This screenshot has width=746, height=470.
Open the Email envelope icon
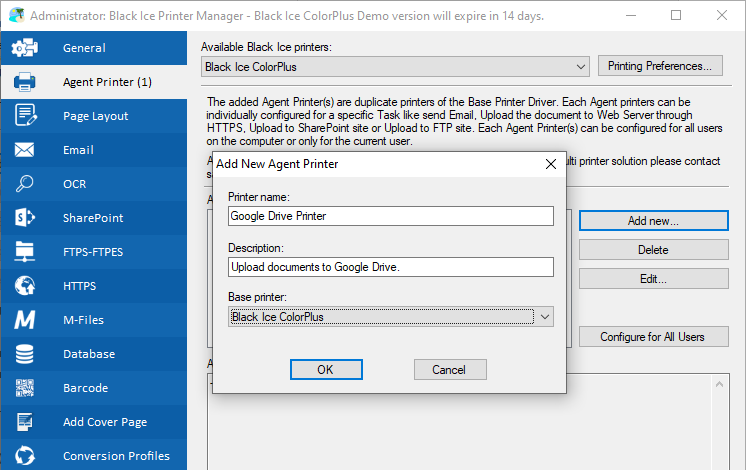coord(25,150)
